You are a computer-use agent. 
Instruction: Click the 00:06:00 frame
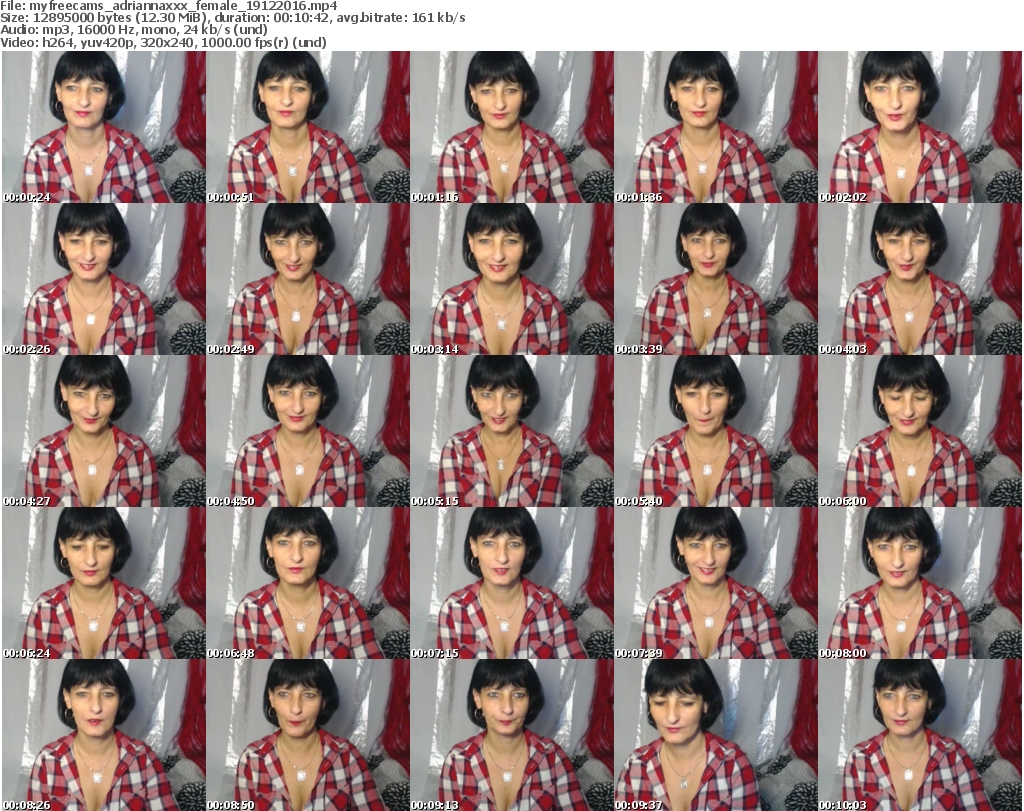(x=919, y=431)
